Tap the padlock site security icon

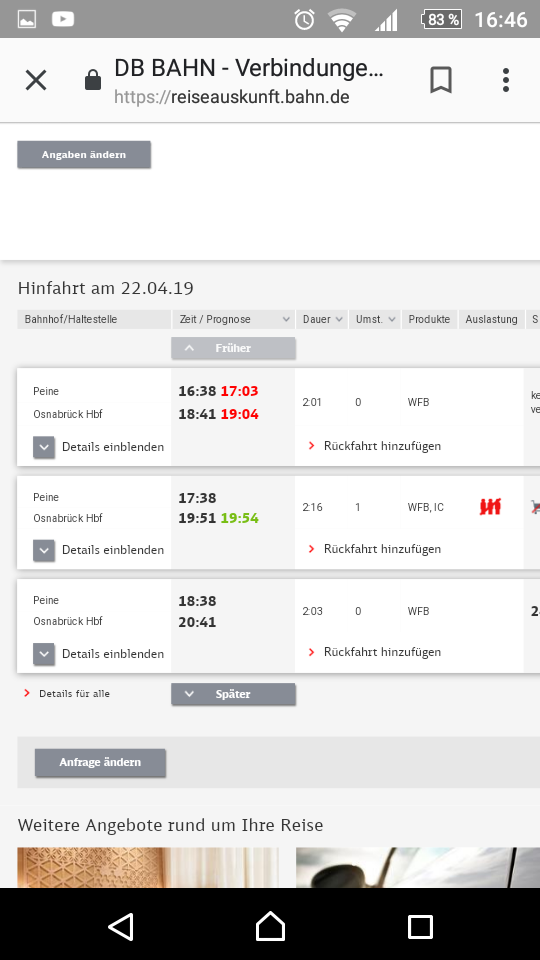coord(92,80)
